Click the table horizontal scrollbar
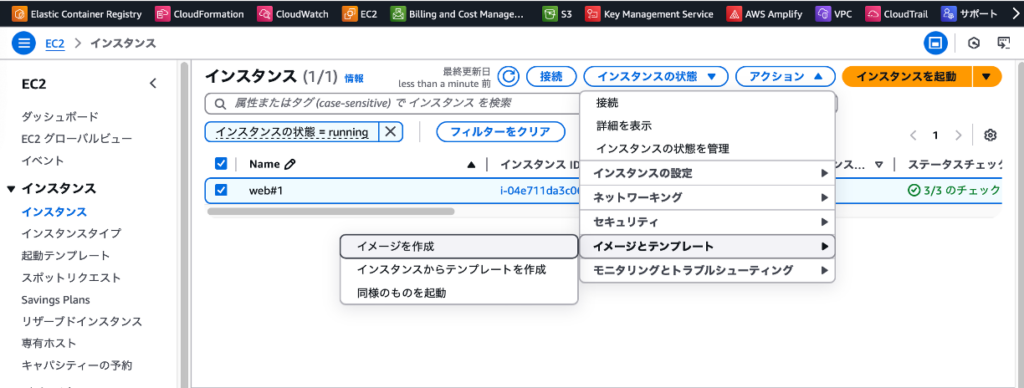 tap(330, 211)
